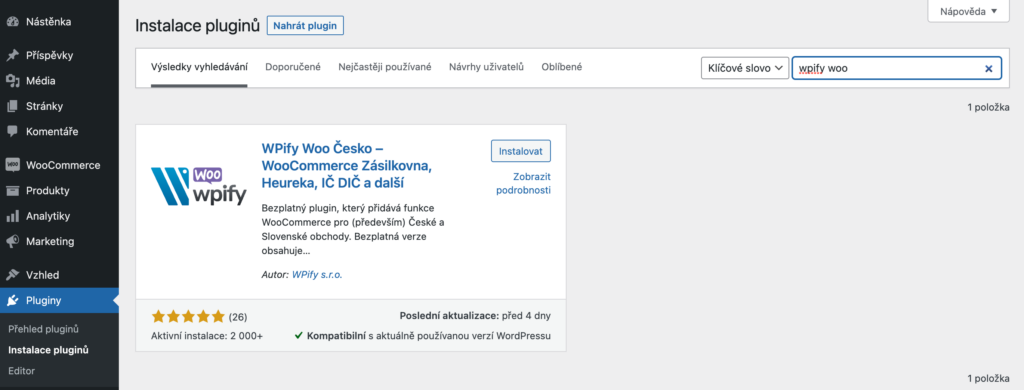Click the Instalace pluginů page heading
The height and width of the screenshot is (390, 1024).
pyautogui.click(x=197, y=26)
